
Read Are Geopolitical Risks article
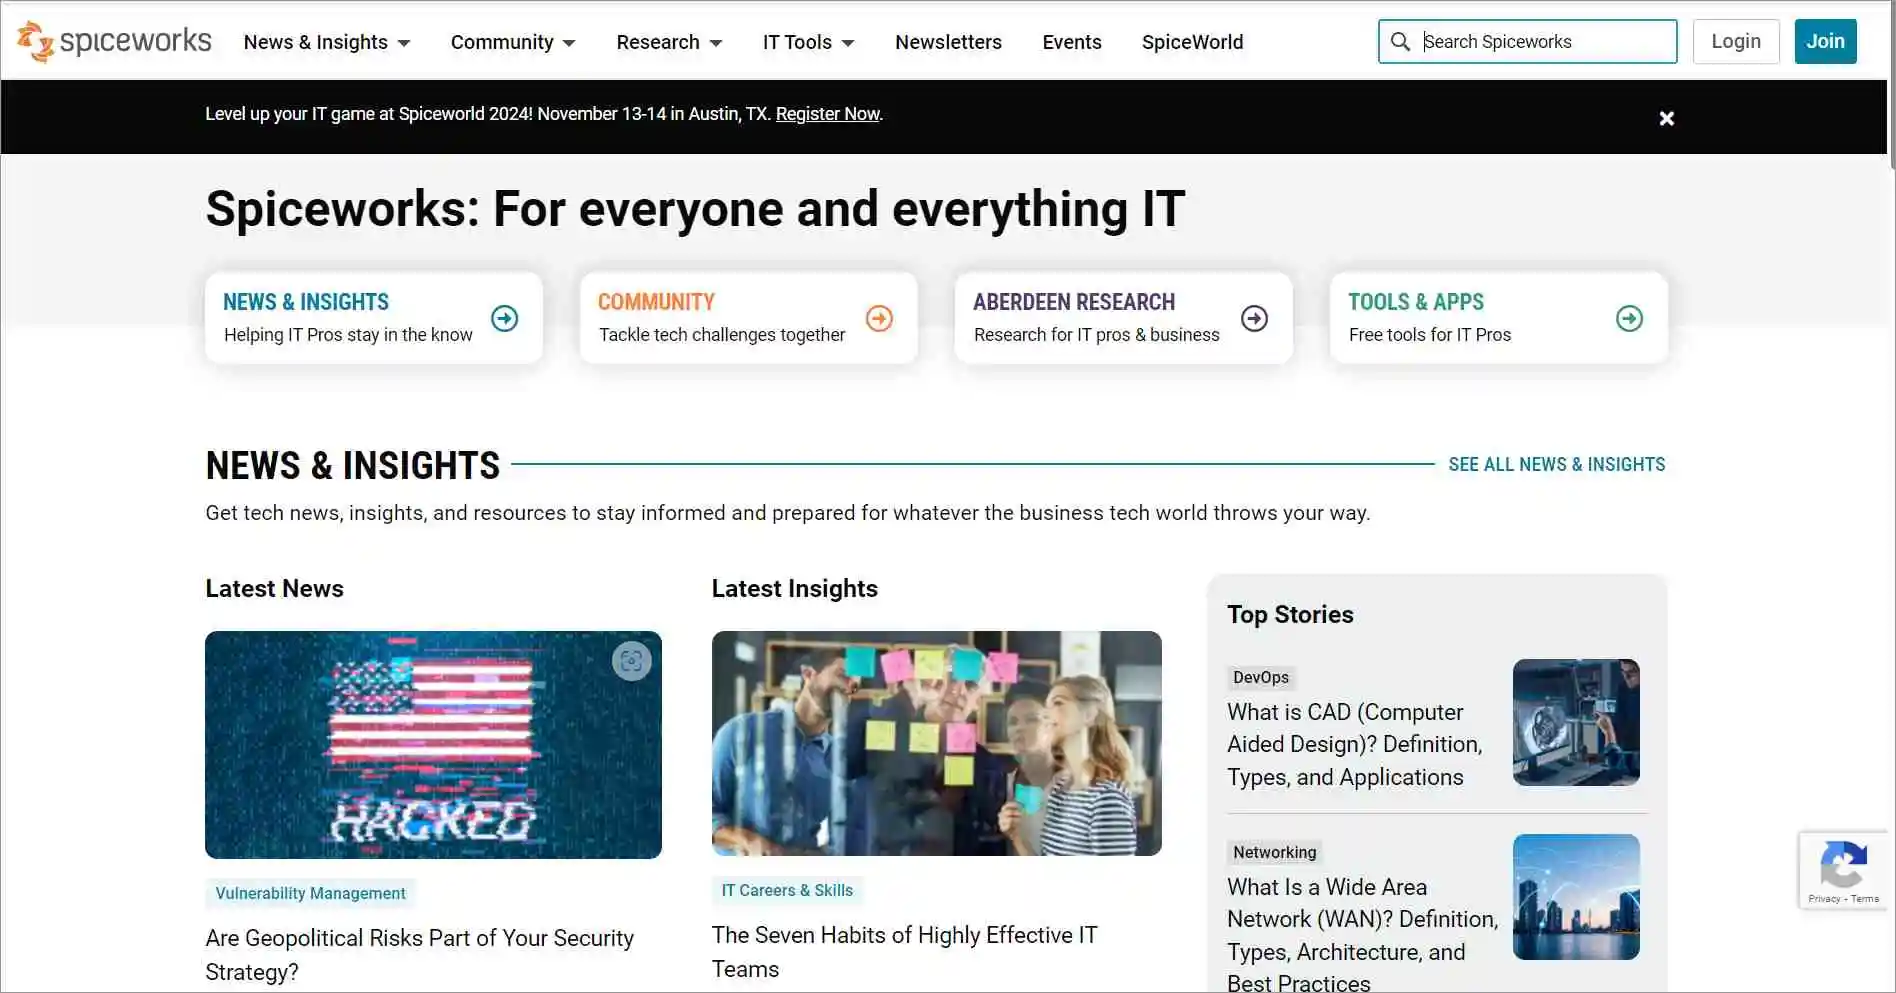tap(419, 954)
